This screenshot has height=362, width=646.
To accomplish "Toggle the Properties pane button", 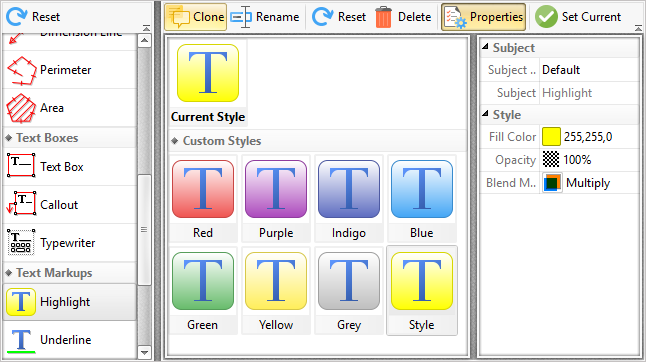I will coord(483,17).
